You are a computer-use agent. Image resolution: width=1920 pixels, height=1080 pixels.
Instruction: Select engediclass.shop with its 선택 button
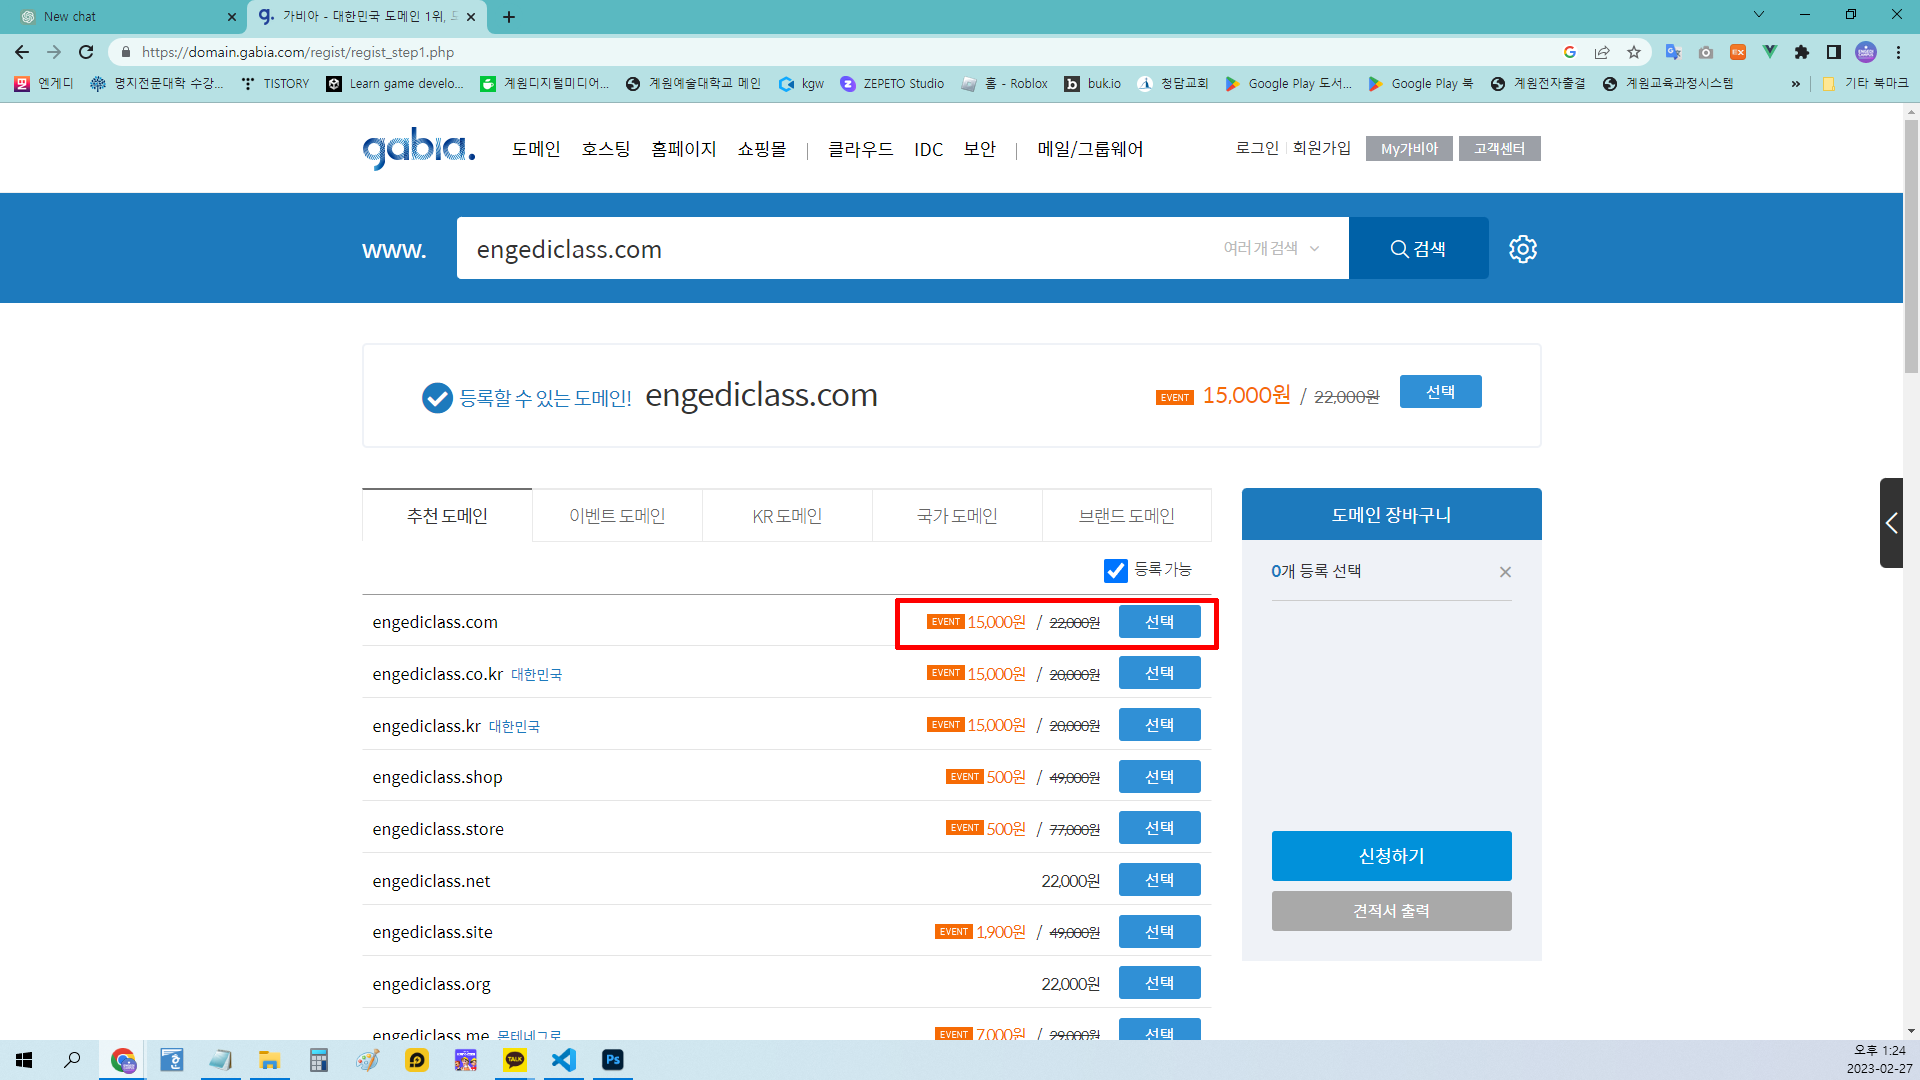coord(1159,776)
